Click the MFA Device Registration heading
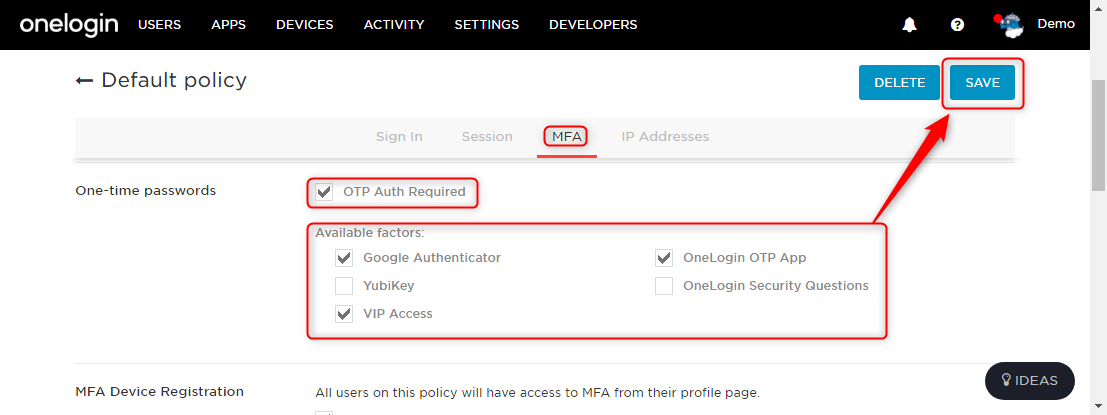This screenshot has height=415, width=1107. point(160,392)
